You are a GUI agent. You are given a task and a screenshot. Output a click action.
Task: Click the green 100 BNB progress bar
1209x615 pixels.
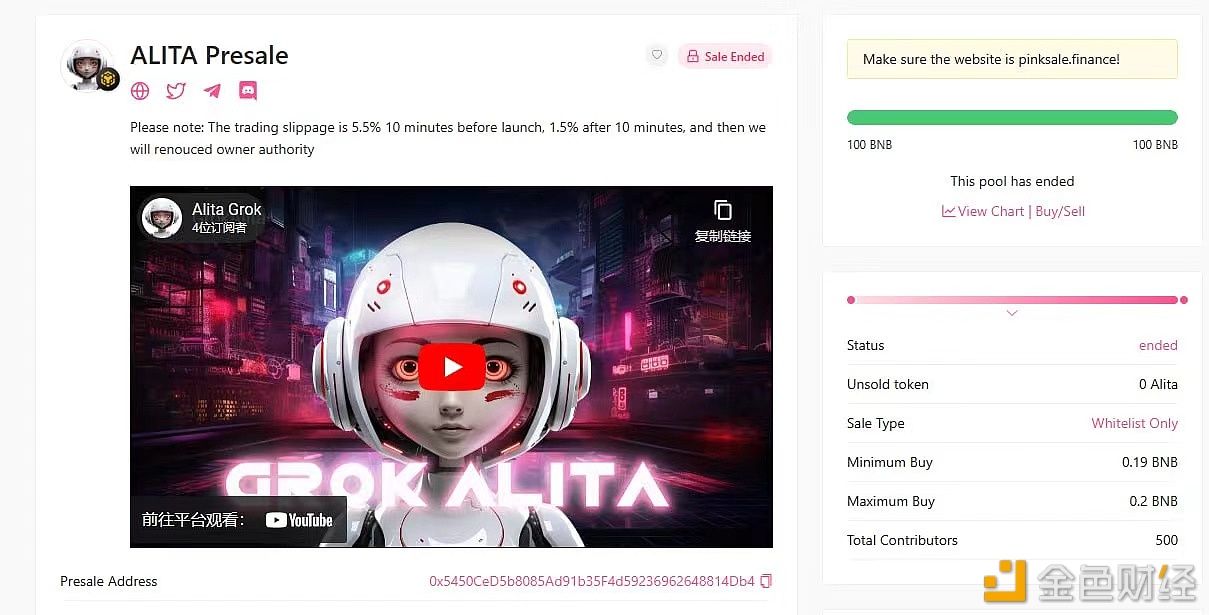coord(1012,117)
